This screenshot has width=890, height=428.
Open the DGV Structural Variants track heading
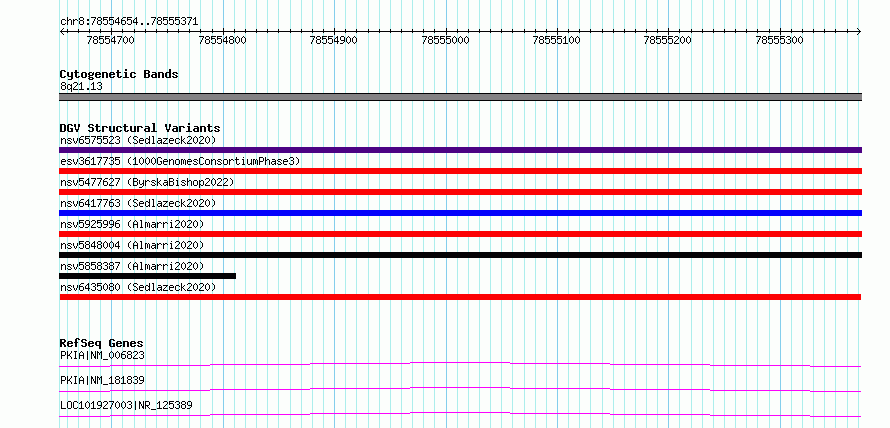140,128
